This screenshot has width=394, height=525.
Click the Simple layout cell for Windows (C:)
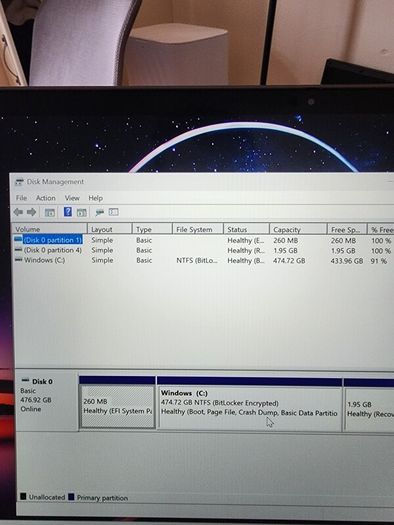[102, 260]
